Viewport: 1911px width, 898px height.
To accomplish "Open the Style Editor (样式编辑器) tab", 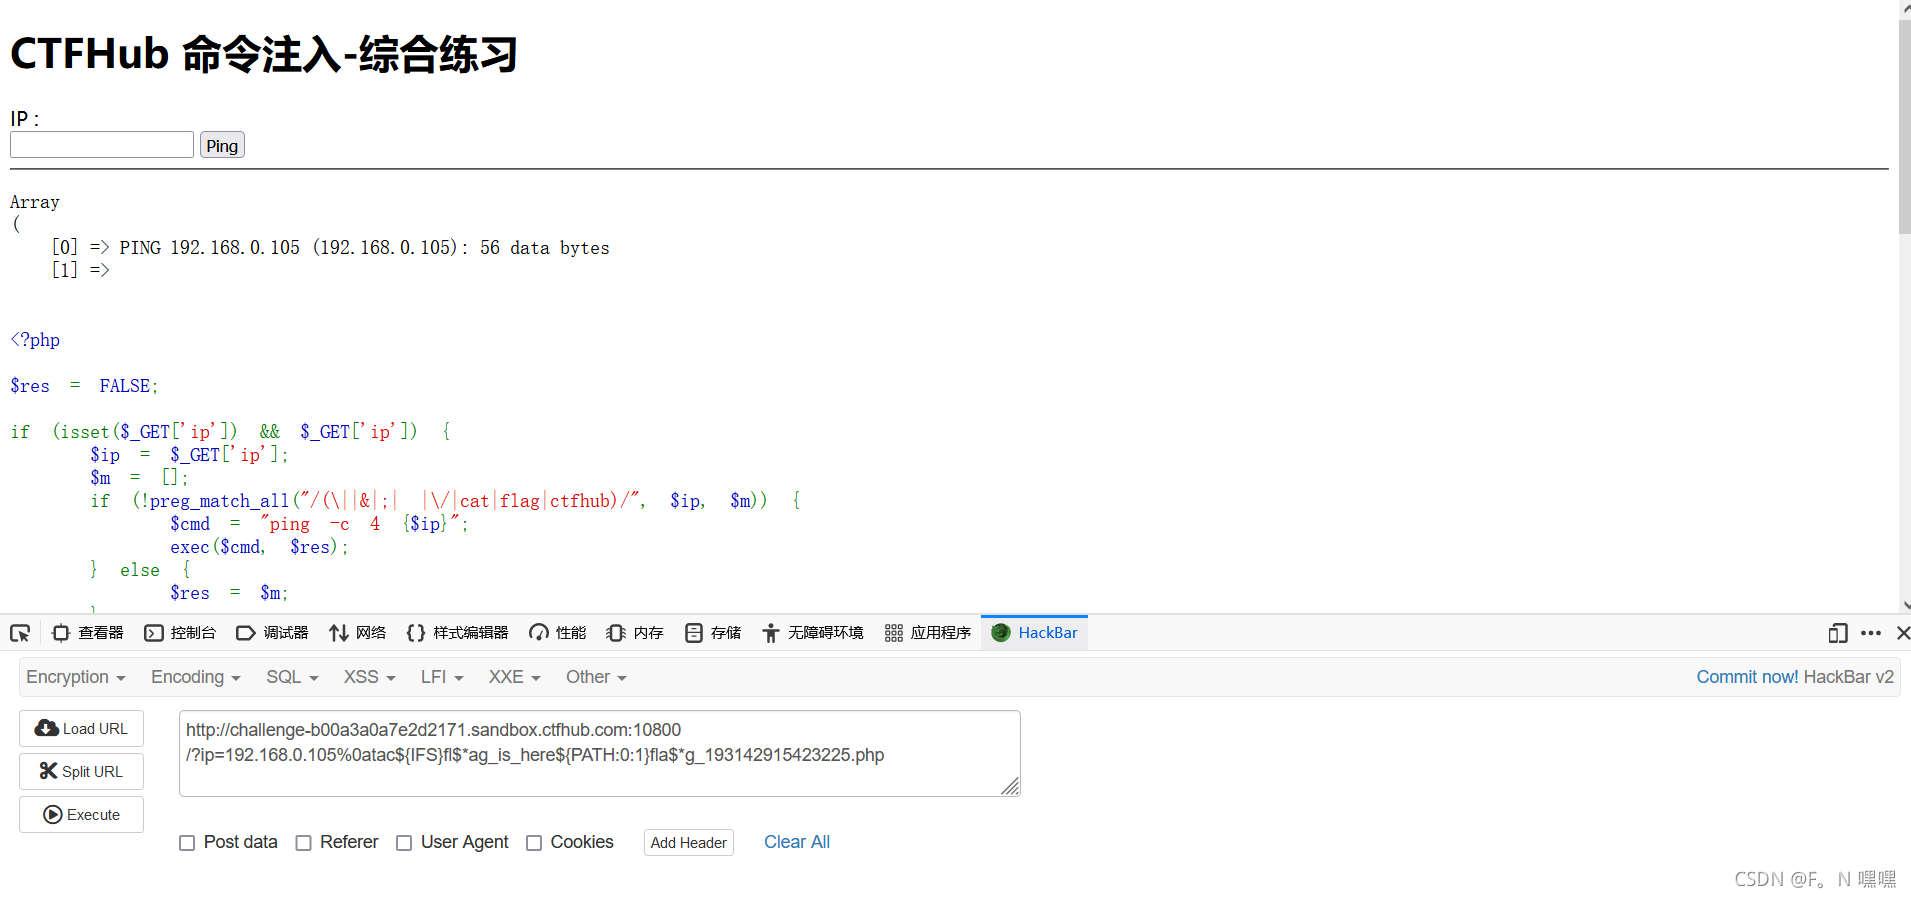I will [457, 633].
